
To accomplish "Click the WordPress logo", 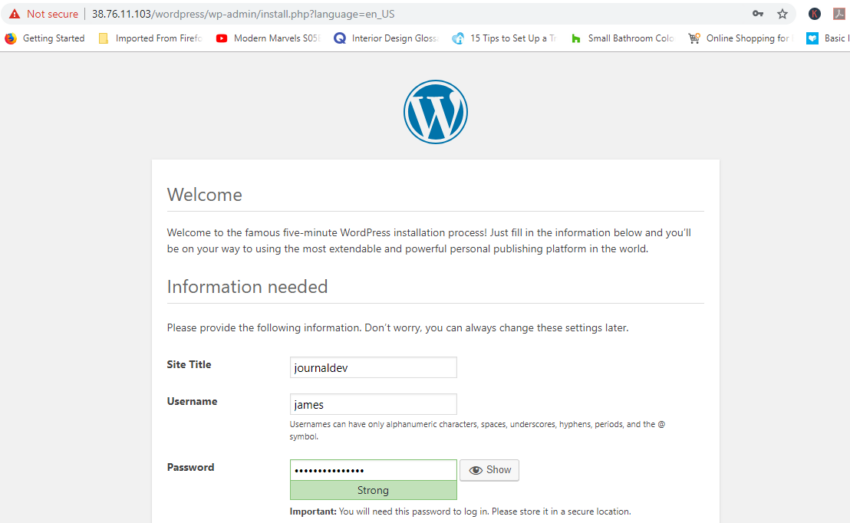I will point(435,112).
